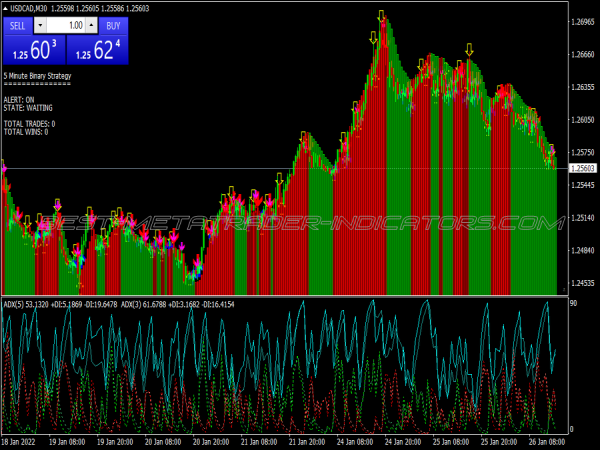Click the 1.24840 price axis label
The height and width of the screenshot is (450, 600).
click(x=583, y=251)
